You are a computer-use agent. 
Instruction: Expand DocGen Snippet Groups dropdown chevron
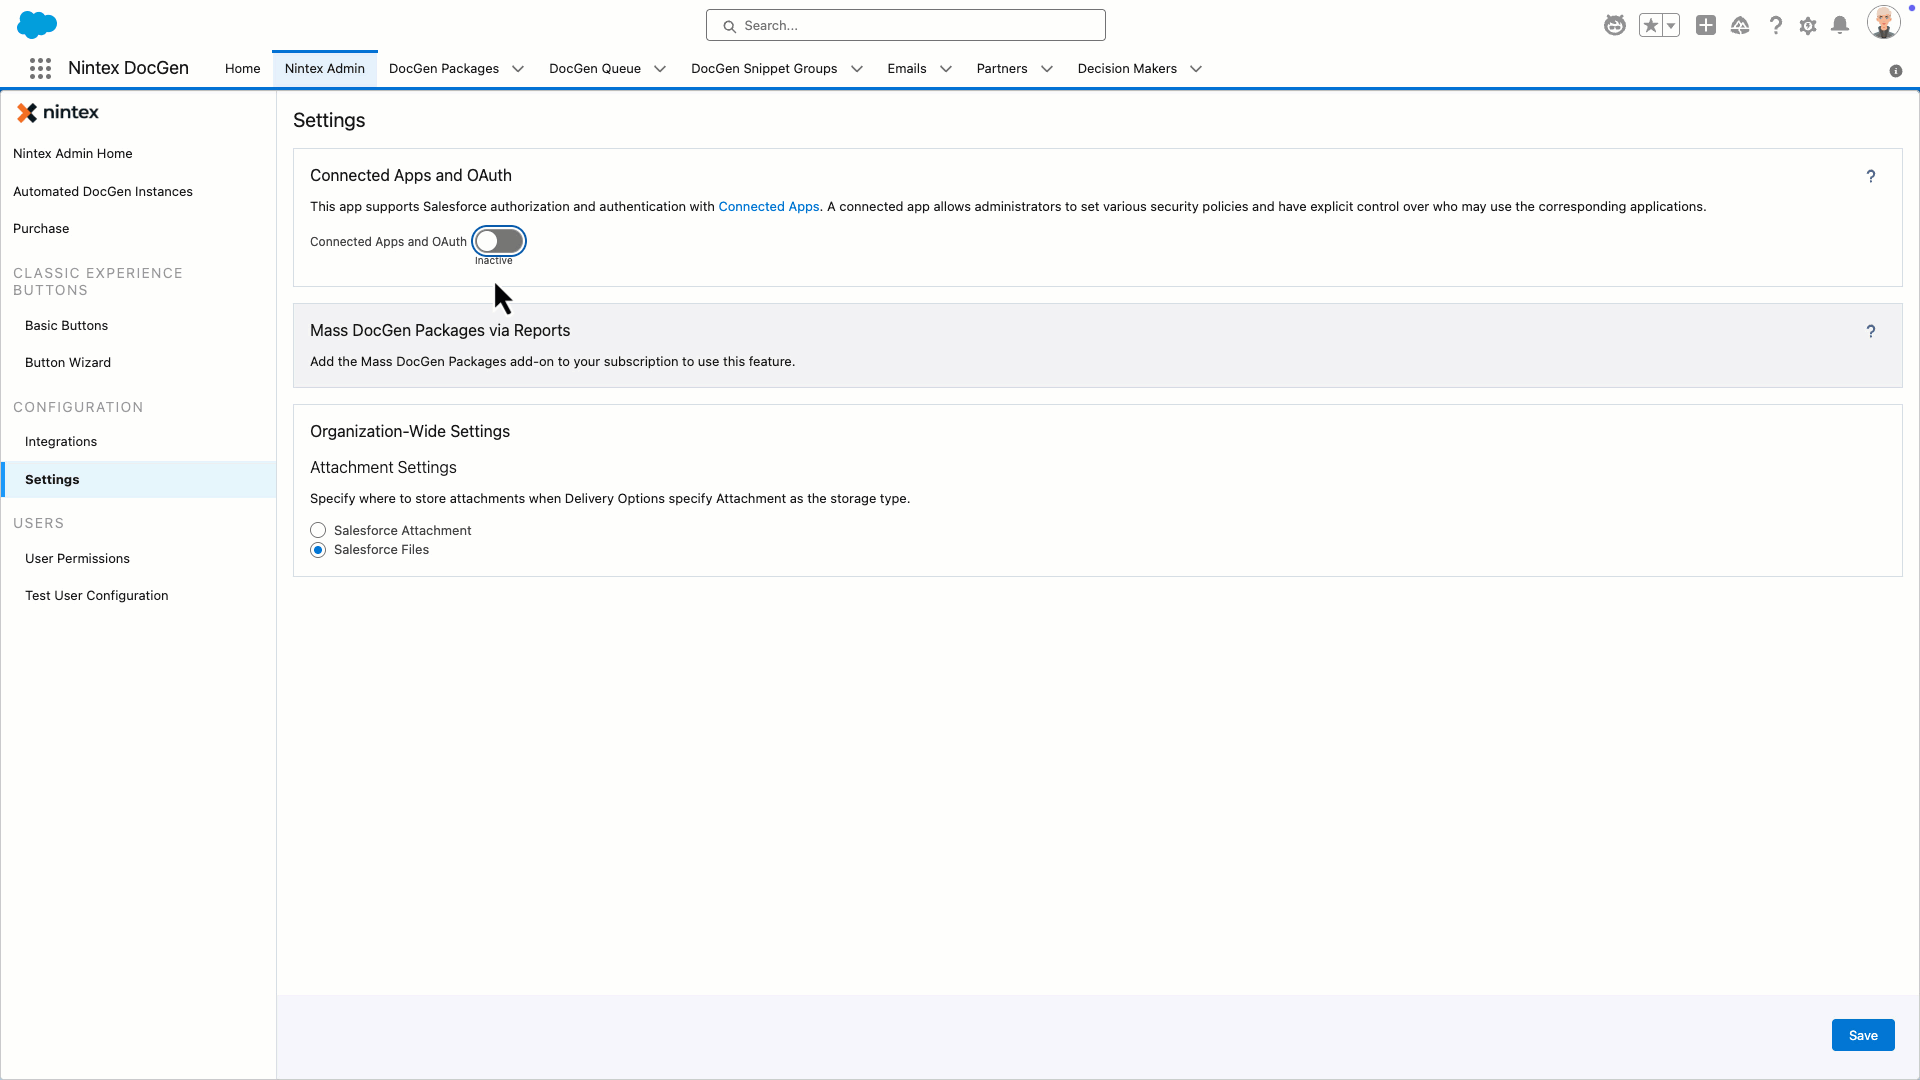(857, 69)
